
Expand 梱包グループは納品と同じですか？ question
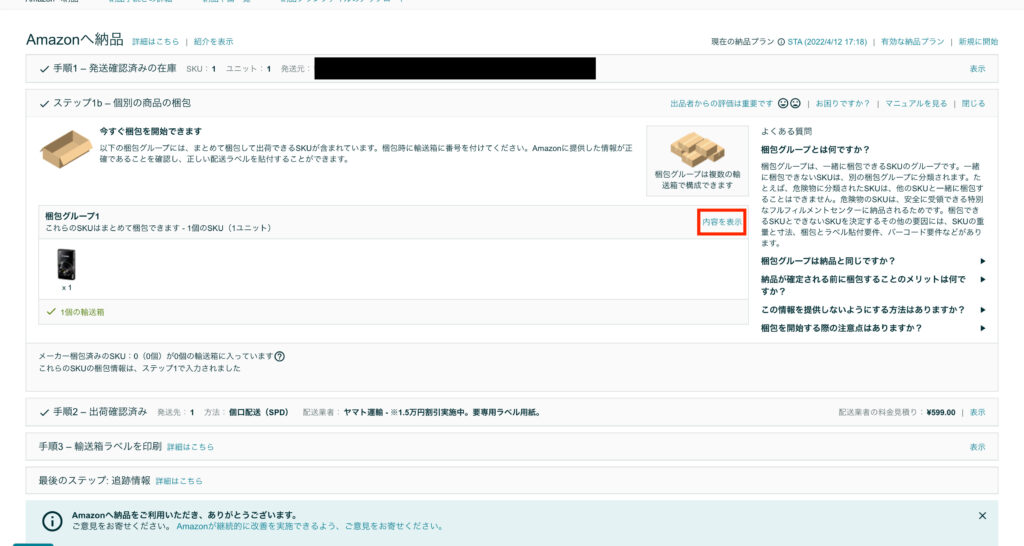click(x=873, y=261)
